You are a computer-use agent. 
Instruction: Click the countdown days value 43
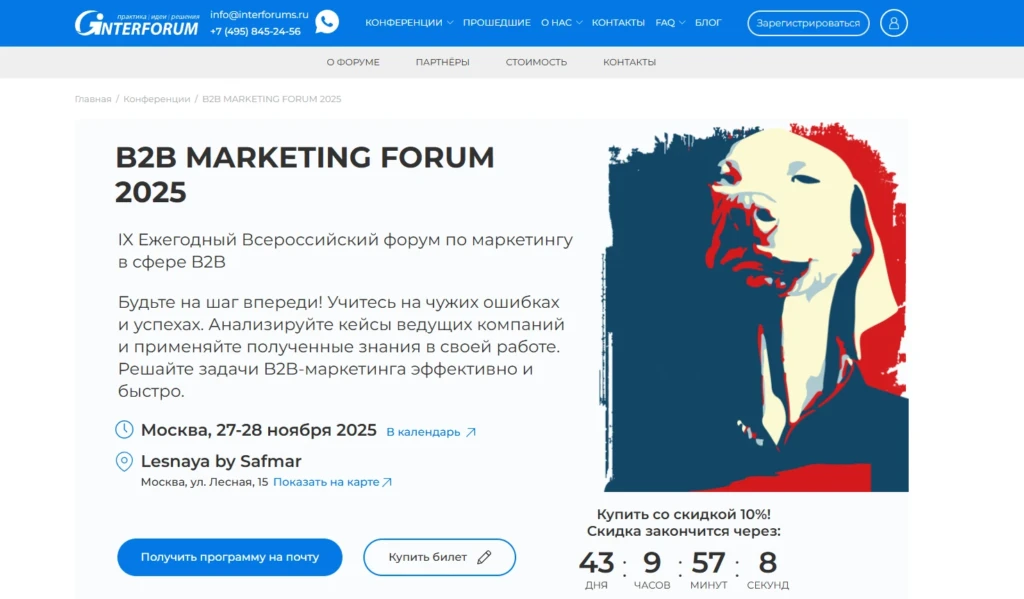[x=596, y=562]
